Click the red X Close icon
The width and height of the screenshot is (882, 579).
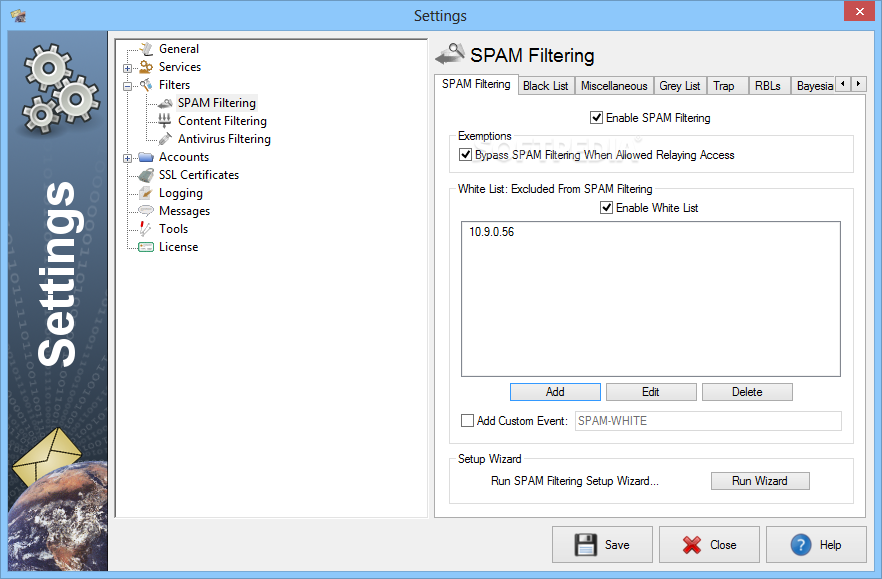[x=692, y=545]
